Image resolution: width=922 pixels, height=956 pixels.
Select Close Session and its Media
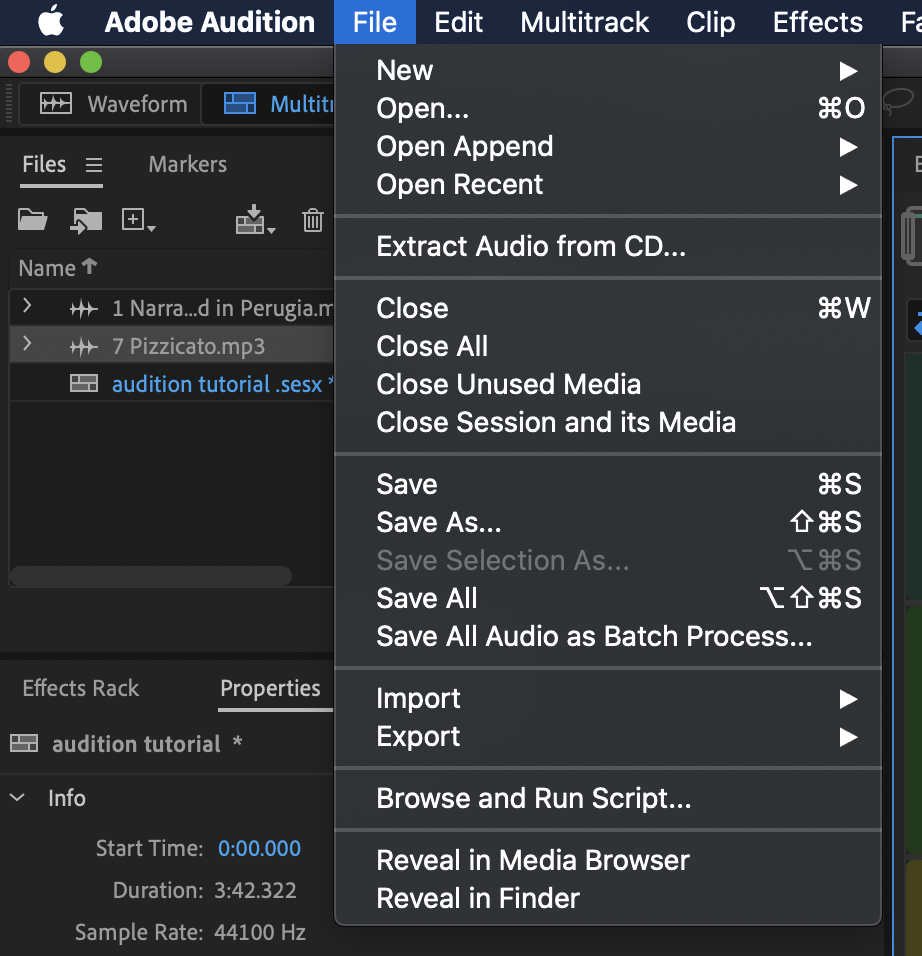point(608,423)
